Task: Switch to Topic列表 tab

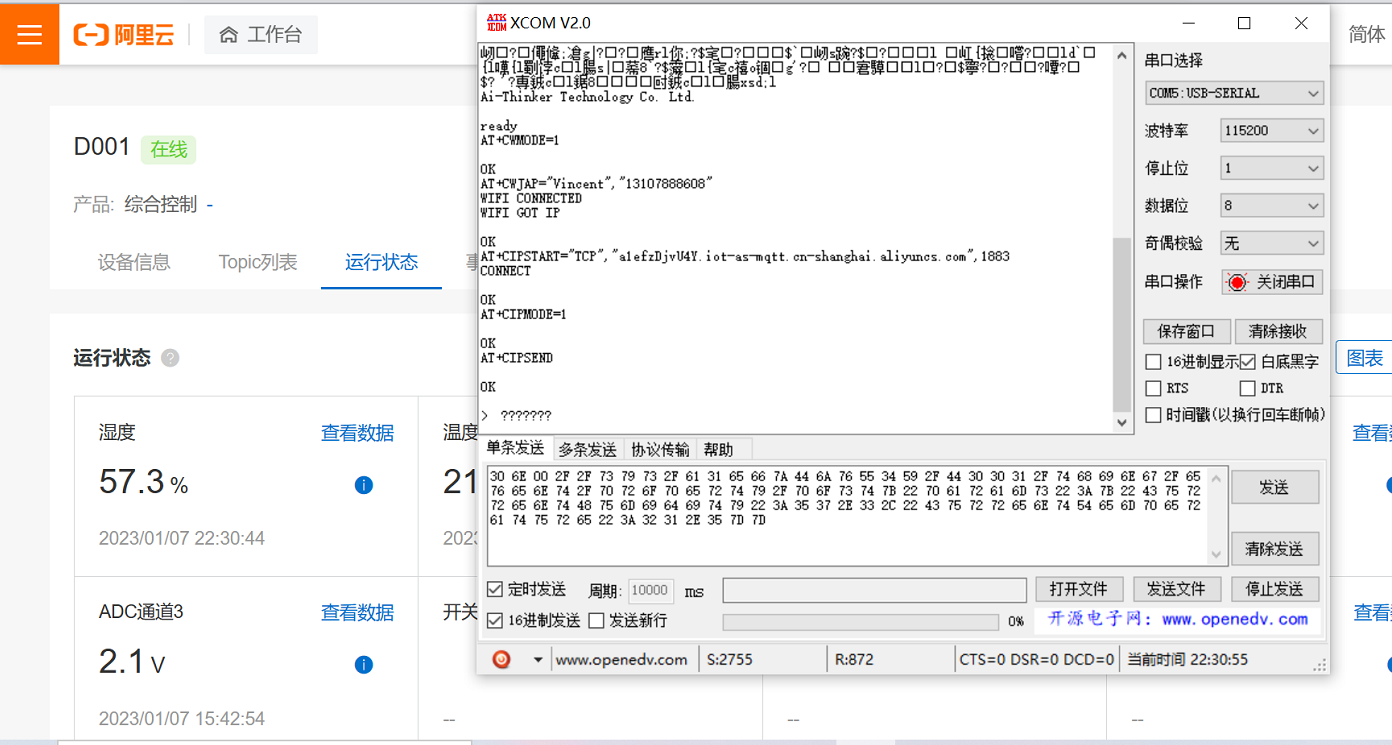Action: click(258, 263)
